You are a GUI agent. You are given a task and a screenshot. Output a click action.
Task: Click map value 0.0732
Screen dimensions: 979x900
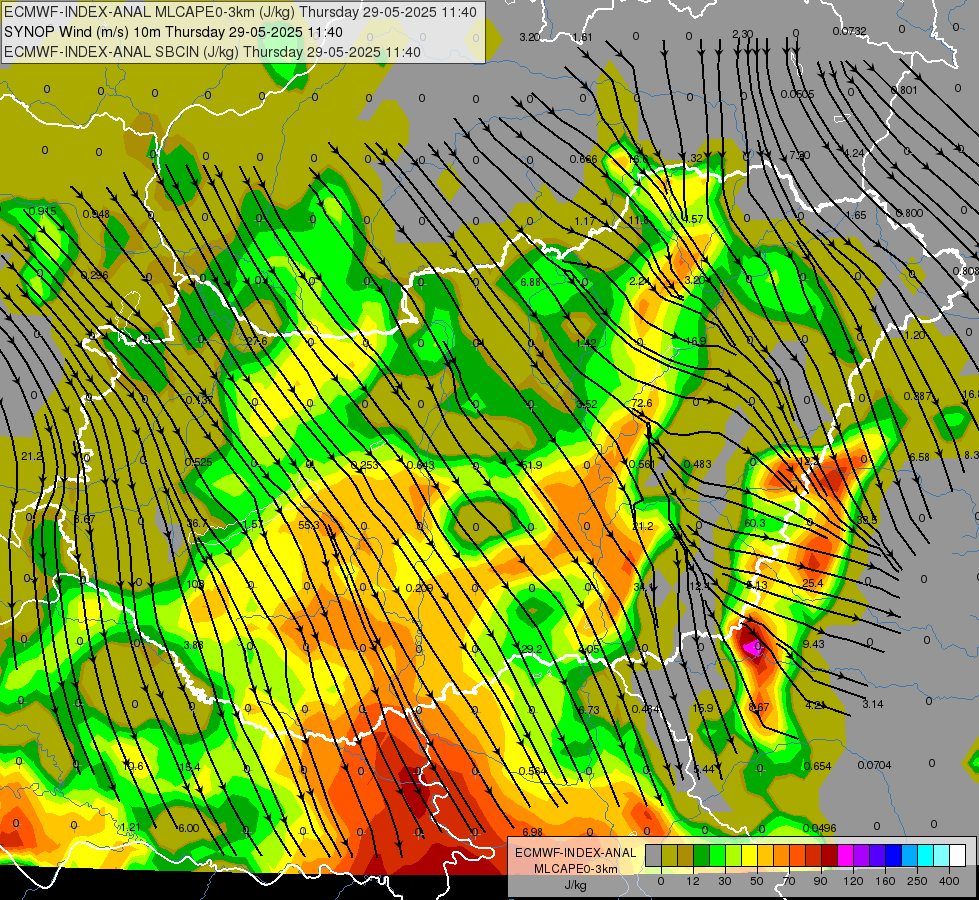[849, 31]
